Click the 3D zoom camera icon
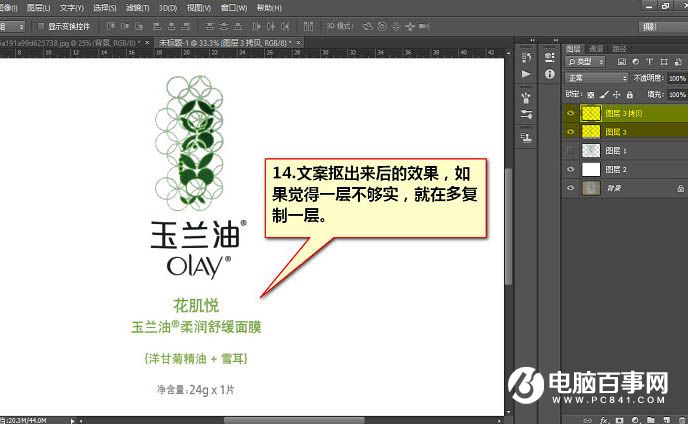The width and height of the screenshot is (688, 424). pos(424,26)
